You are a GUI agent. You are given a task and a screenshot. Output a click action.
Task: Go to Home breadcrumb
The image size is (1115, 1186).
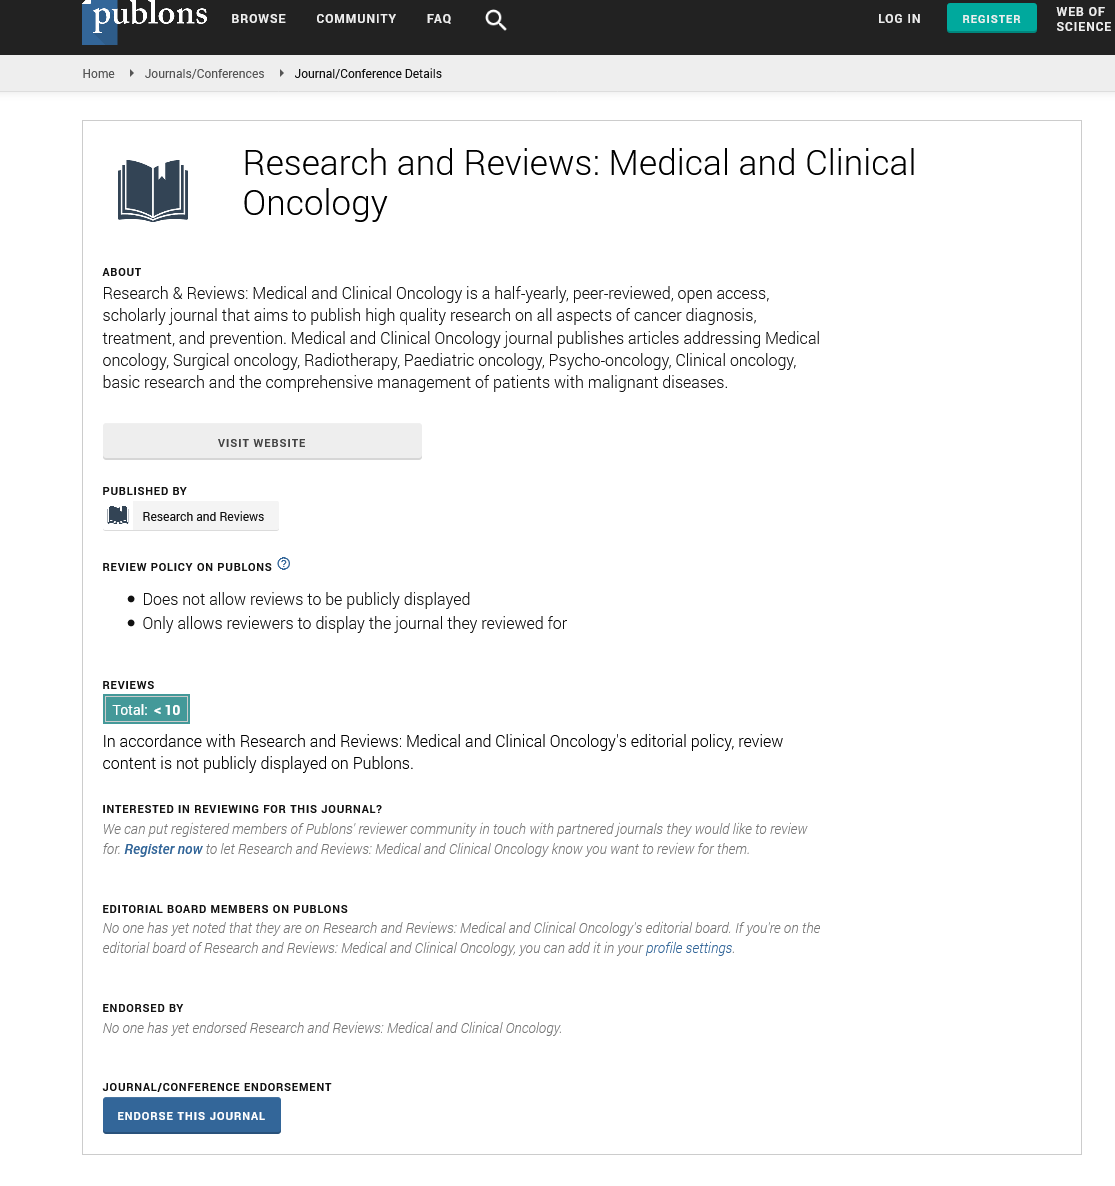click(98, 74)
